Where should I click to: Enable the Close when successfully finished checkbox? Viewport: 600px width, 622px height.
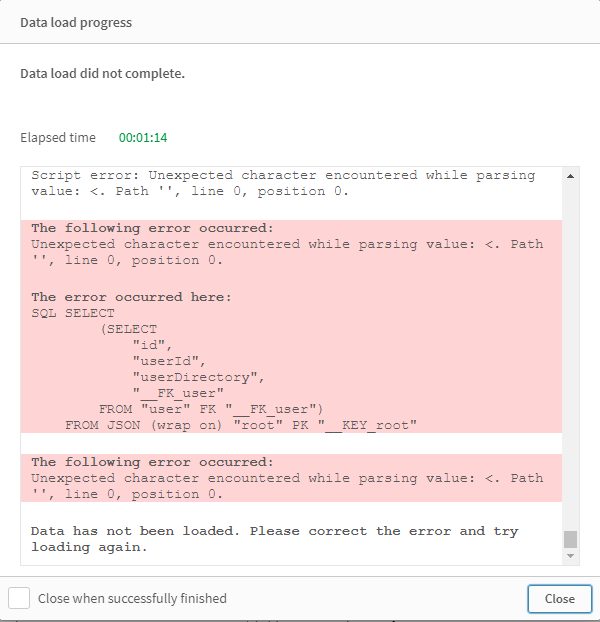click(19, 598)
